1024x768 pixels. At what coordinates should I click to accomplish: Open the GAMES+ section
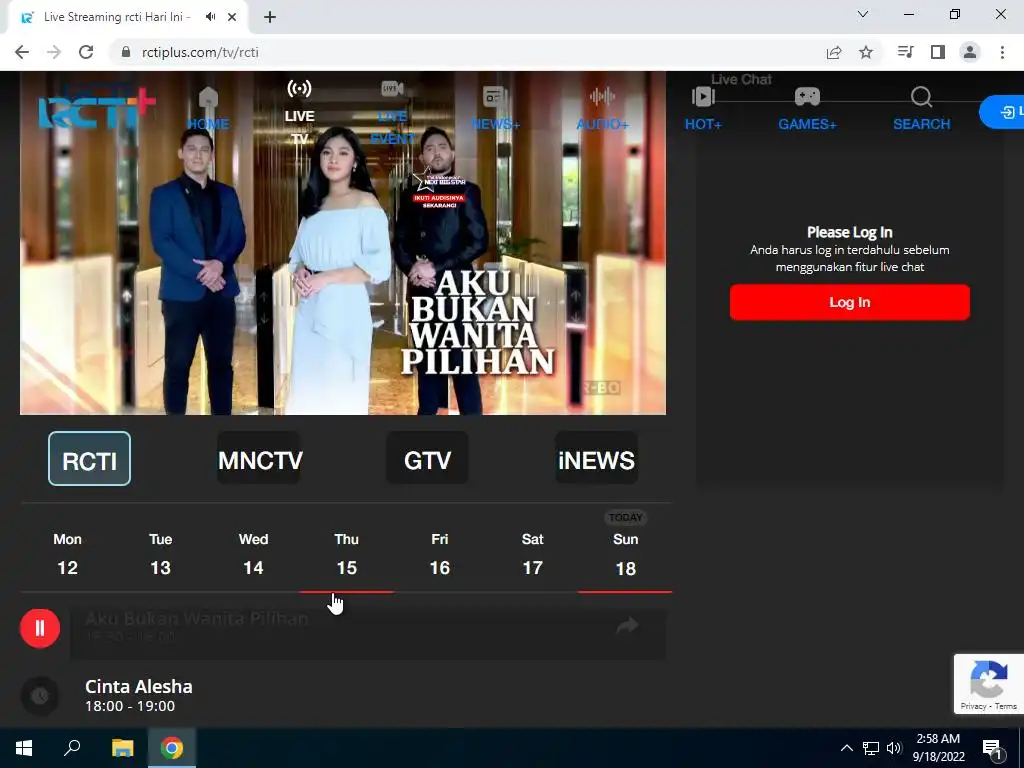pyautogui.click(x=807, y=109)
